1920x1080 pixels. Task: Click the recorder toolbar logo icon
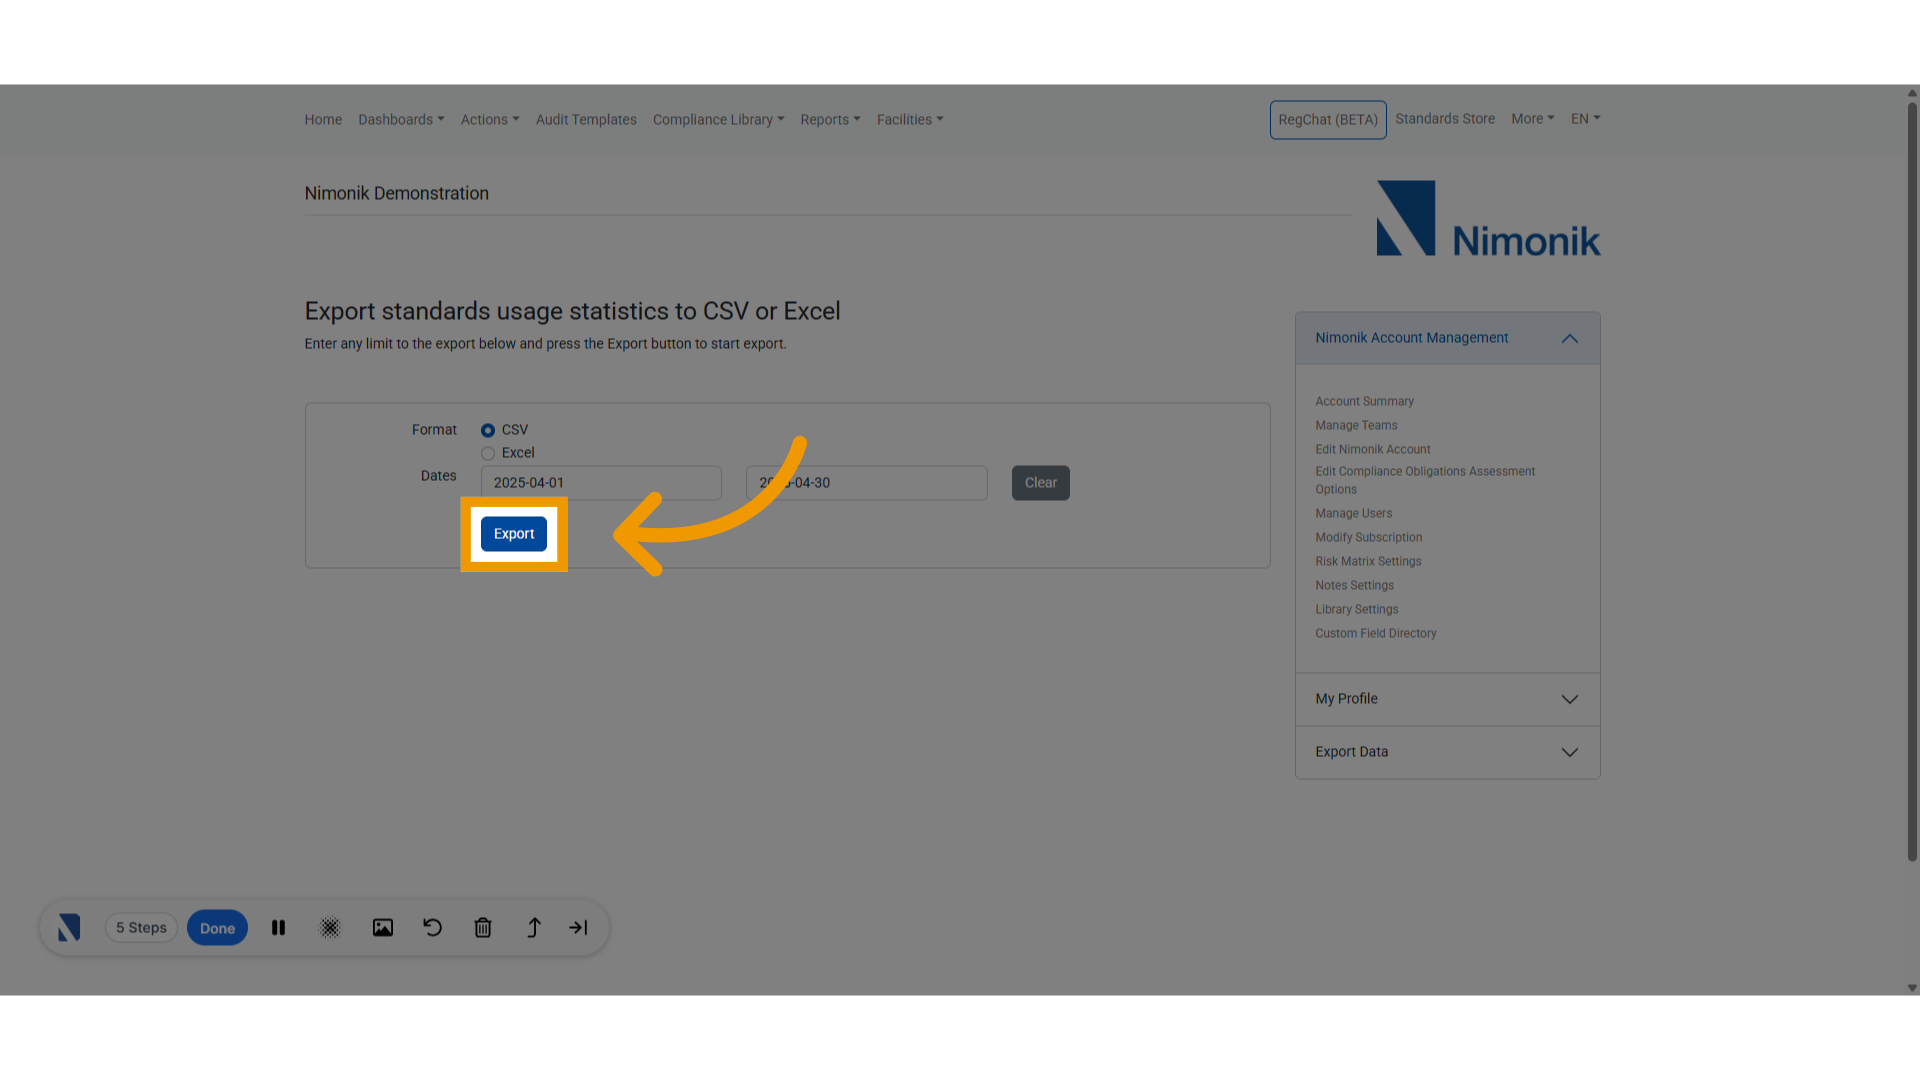pos(69,928)
